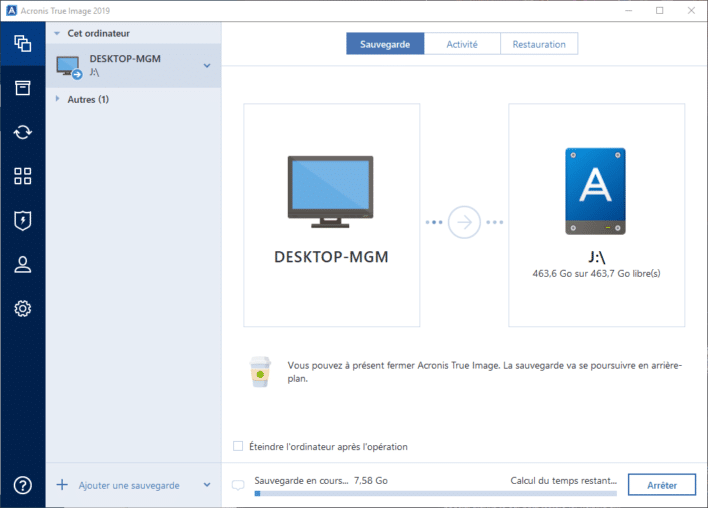Click the large monitor source icon

(331, 191)
